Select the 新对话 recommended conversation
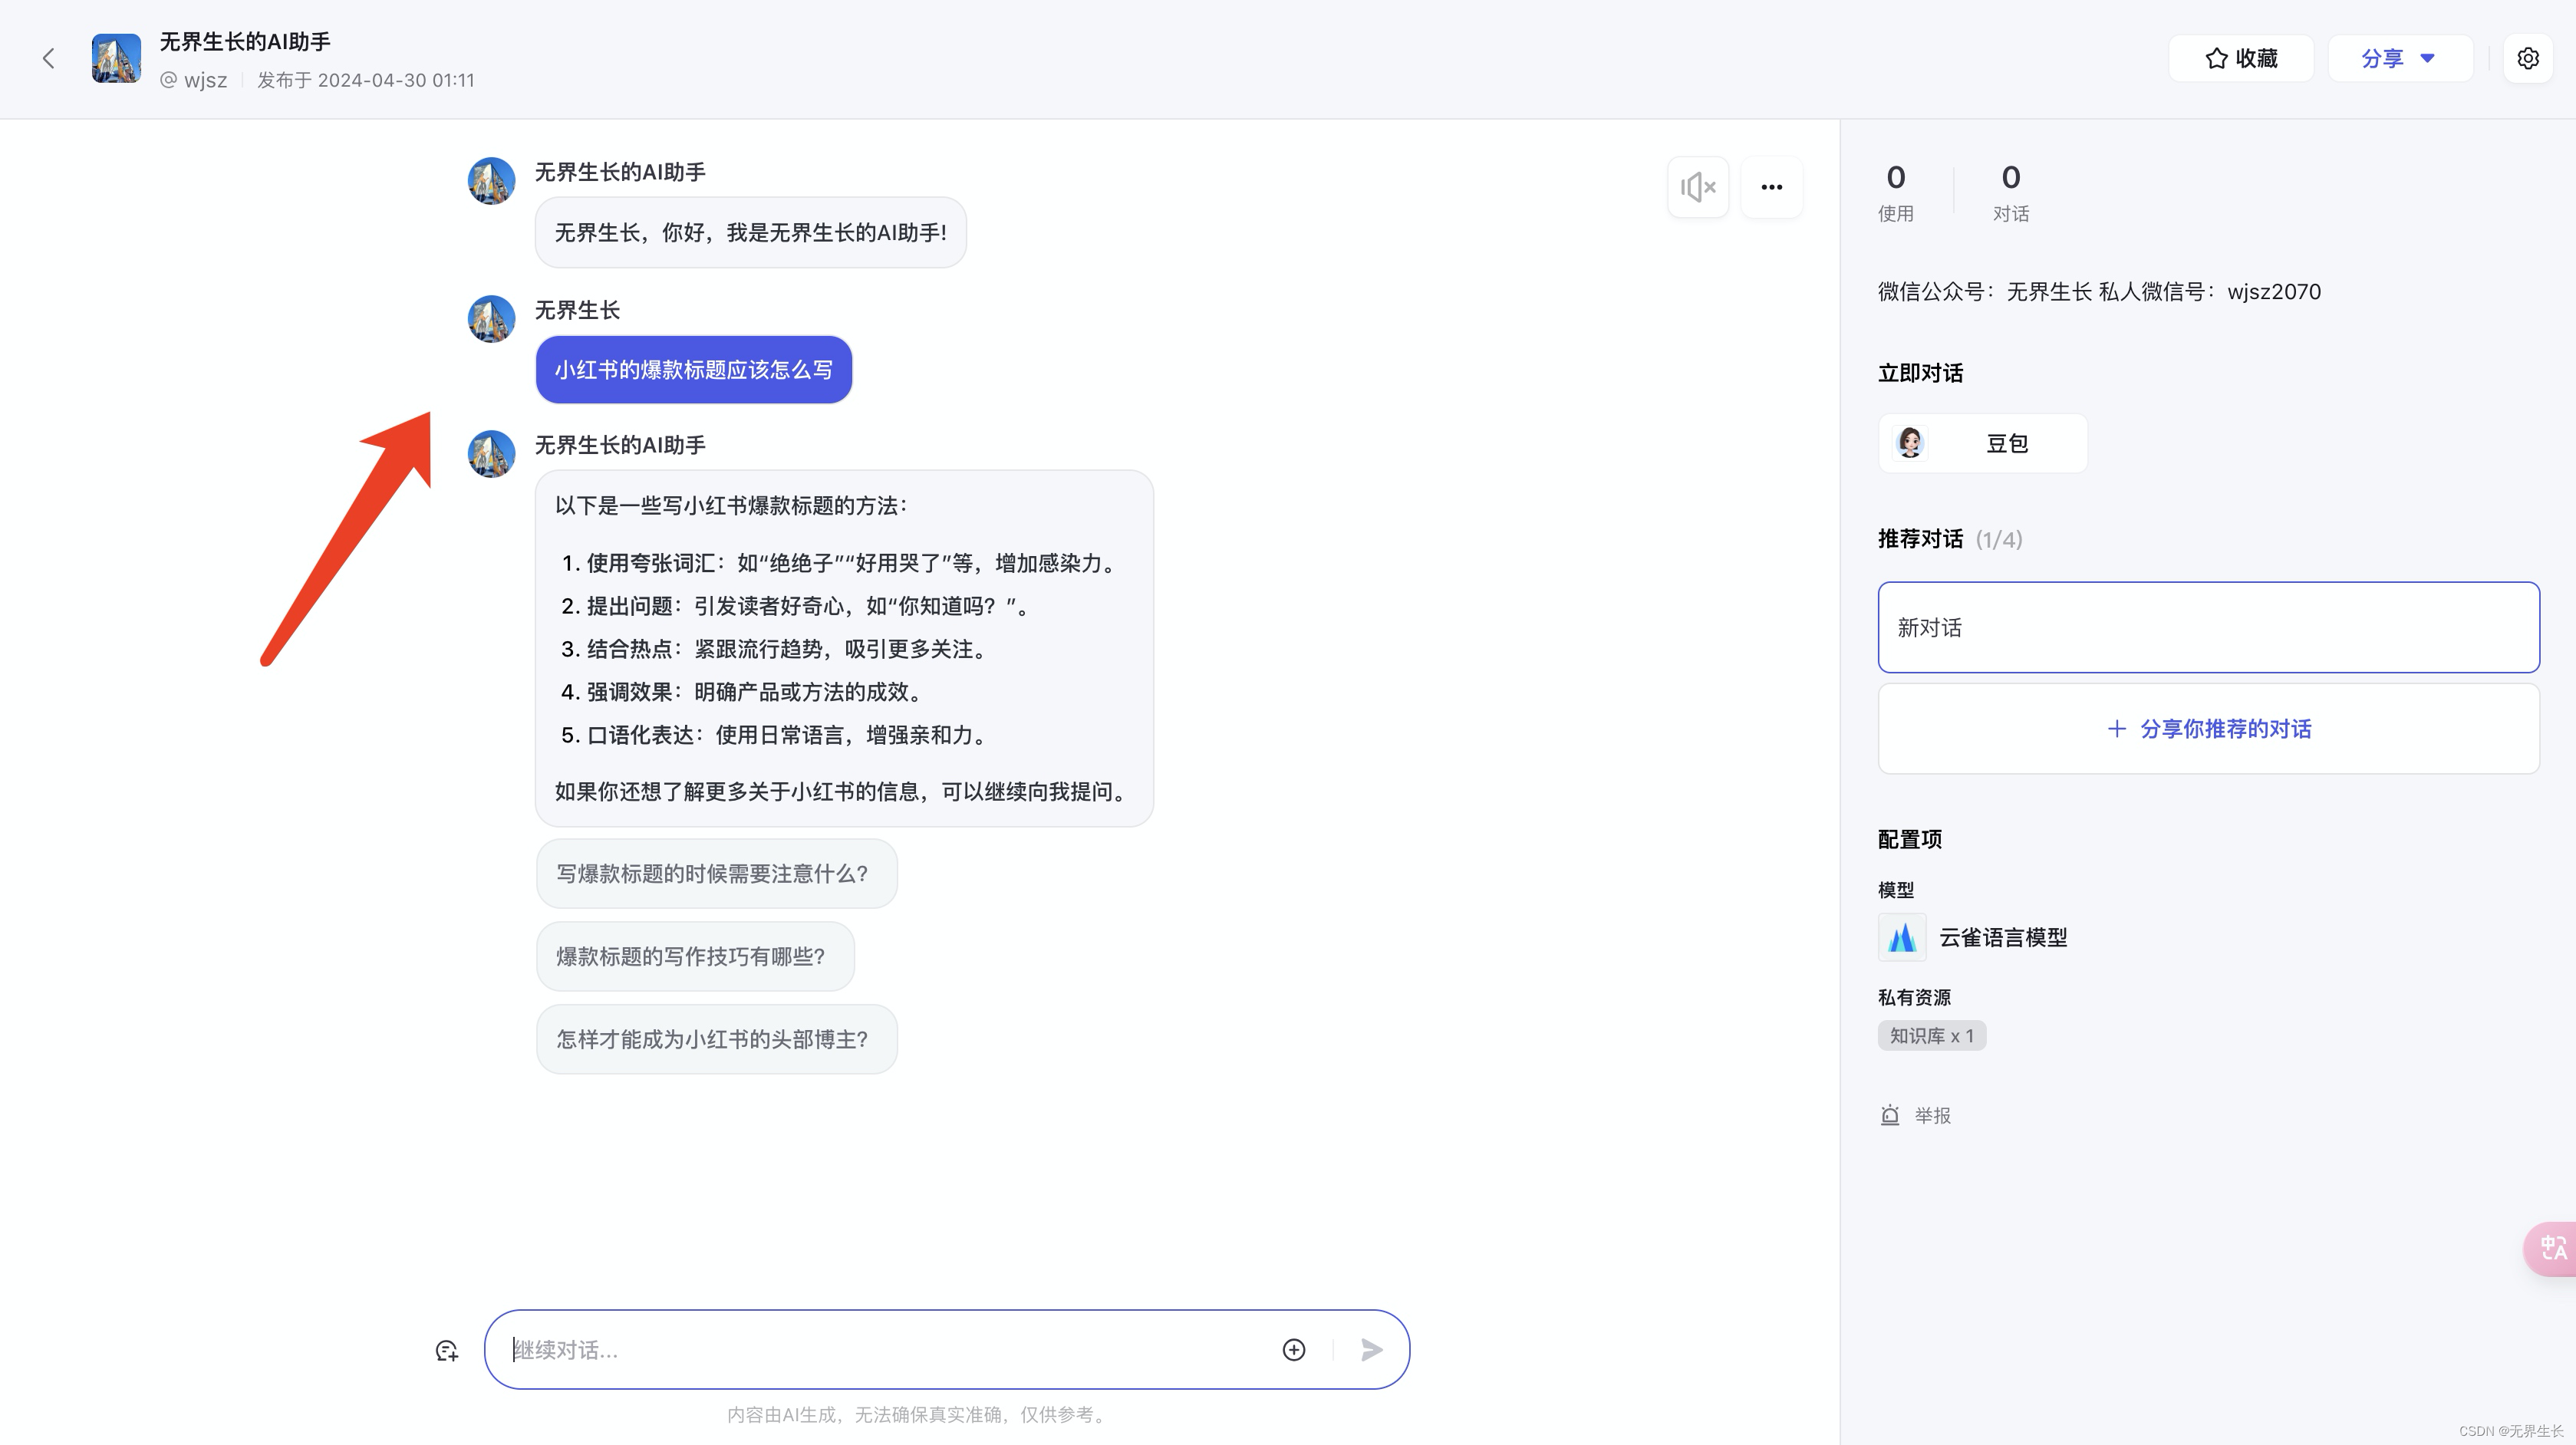The width and height of the screenshot is (2576, 1445). [2208, 627]
